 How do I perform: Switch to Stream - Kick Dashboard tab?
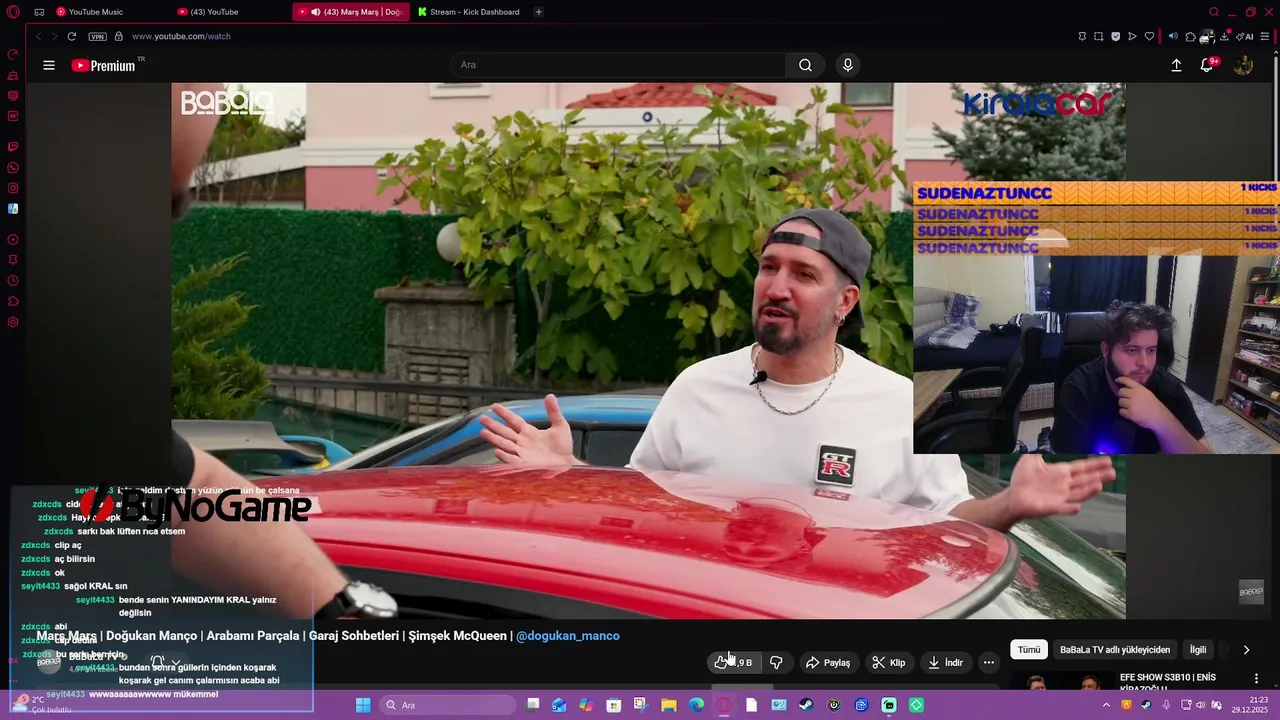[470, 12]
